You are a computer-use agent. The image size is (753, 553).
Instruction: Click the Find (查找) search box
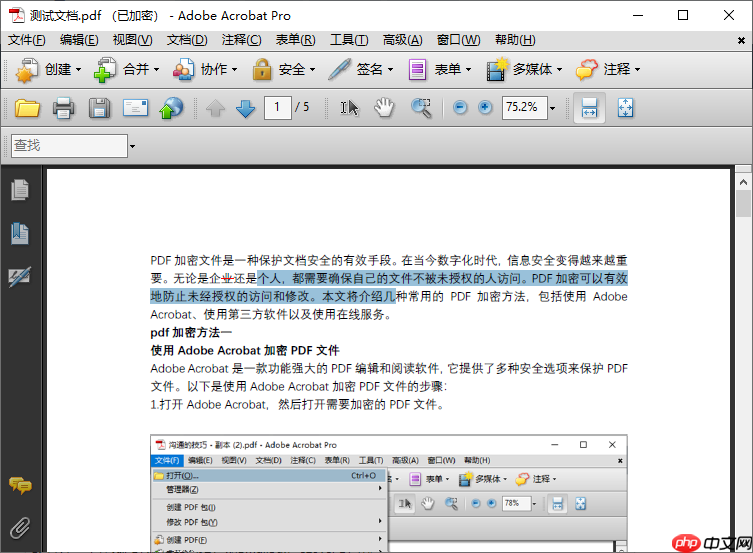(x=69, y=146)
